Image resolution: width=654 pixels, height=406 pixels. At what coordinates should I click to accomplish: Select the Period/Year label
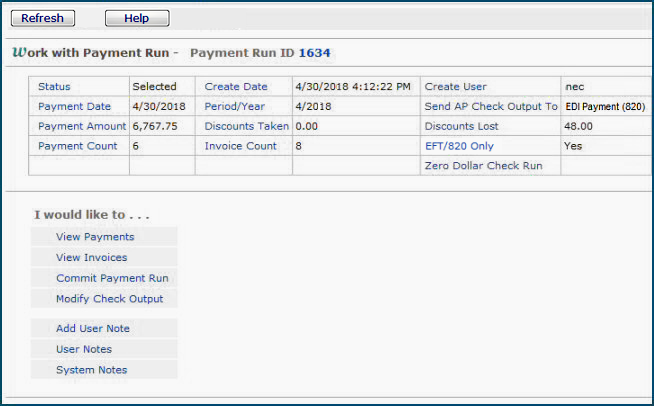click(235, 106)
